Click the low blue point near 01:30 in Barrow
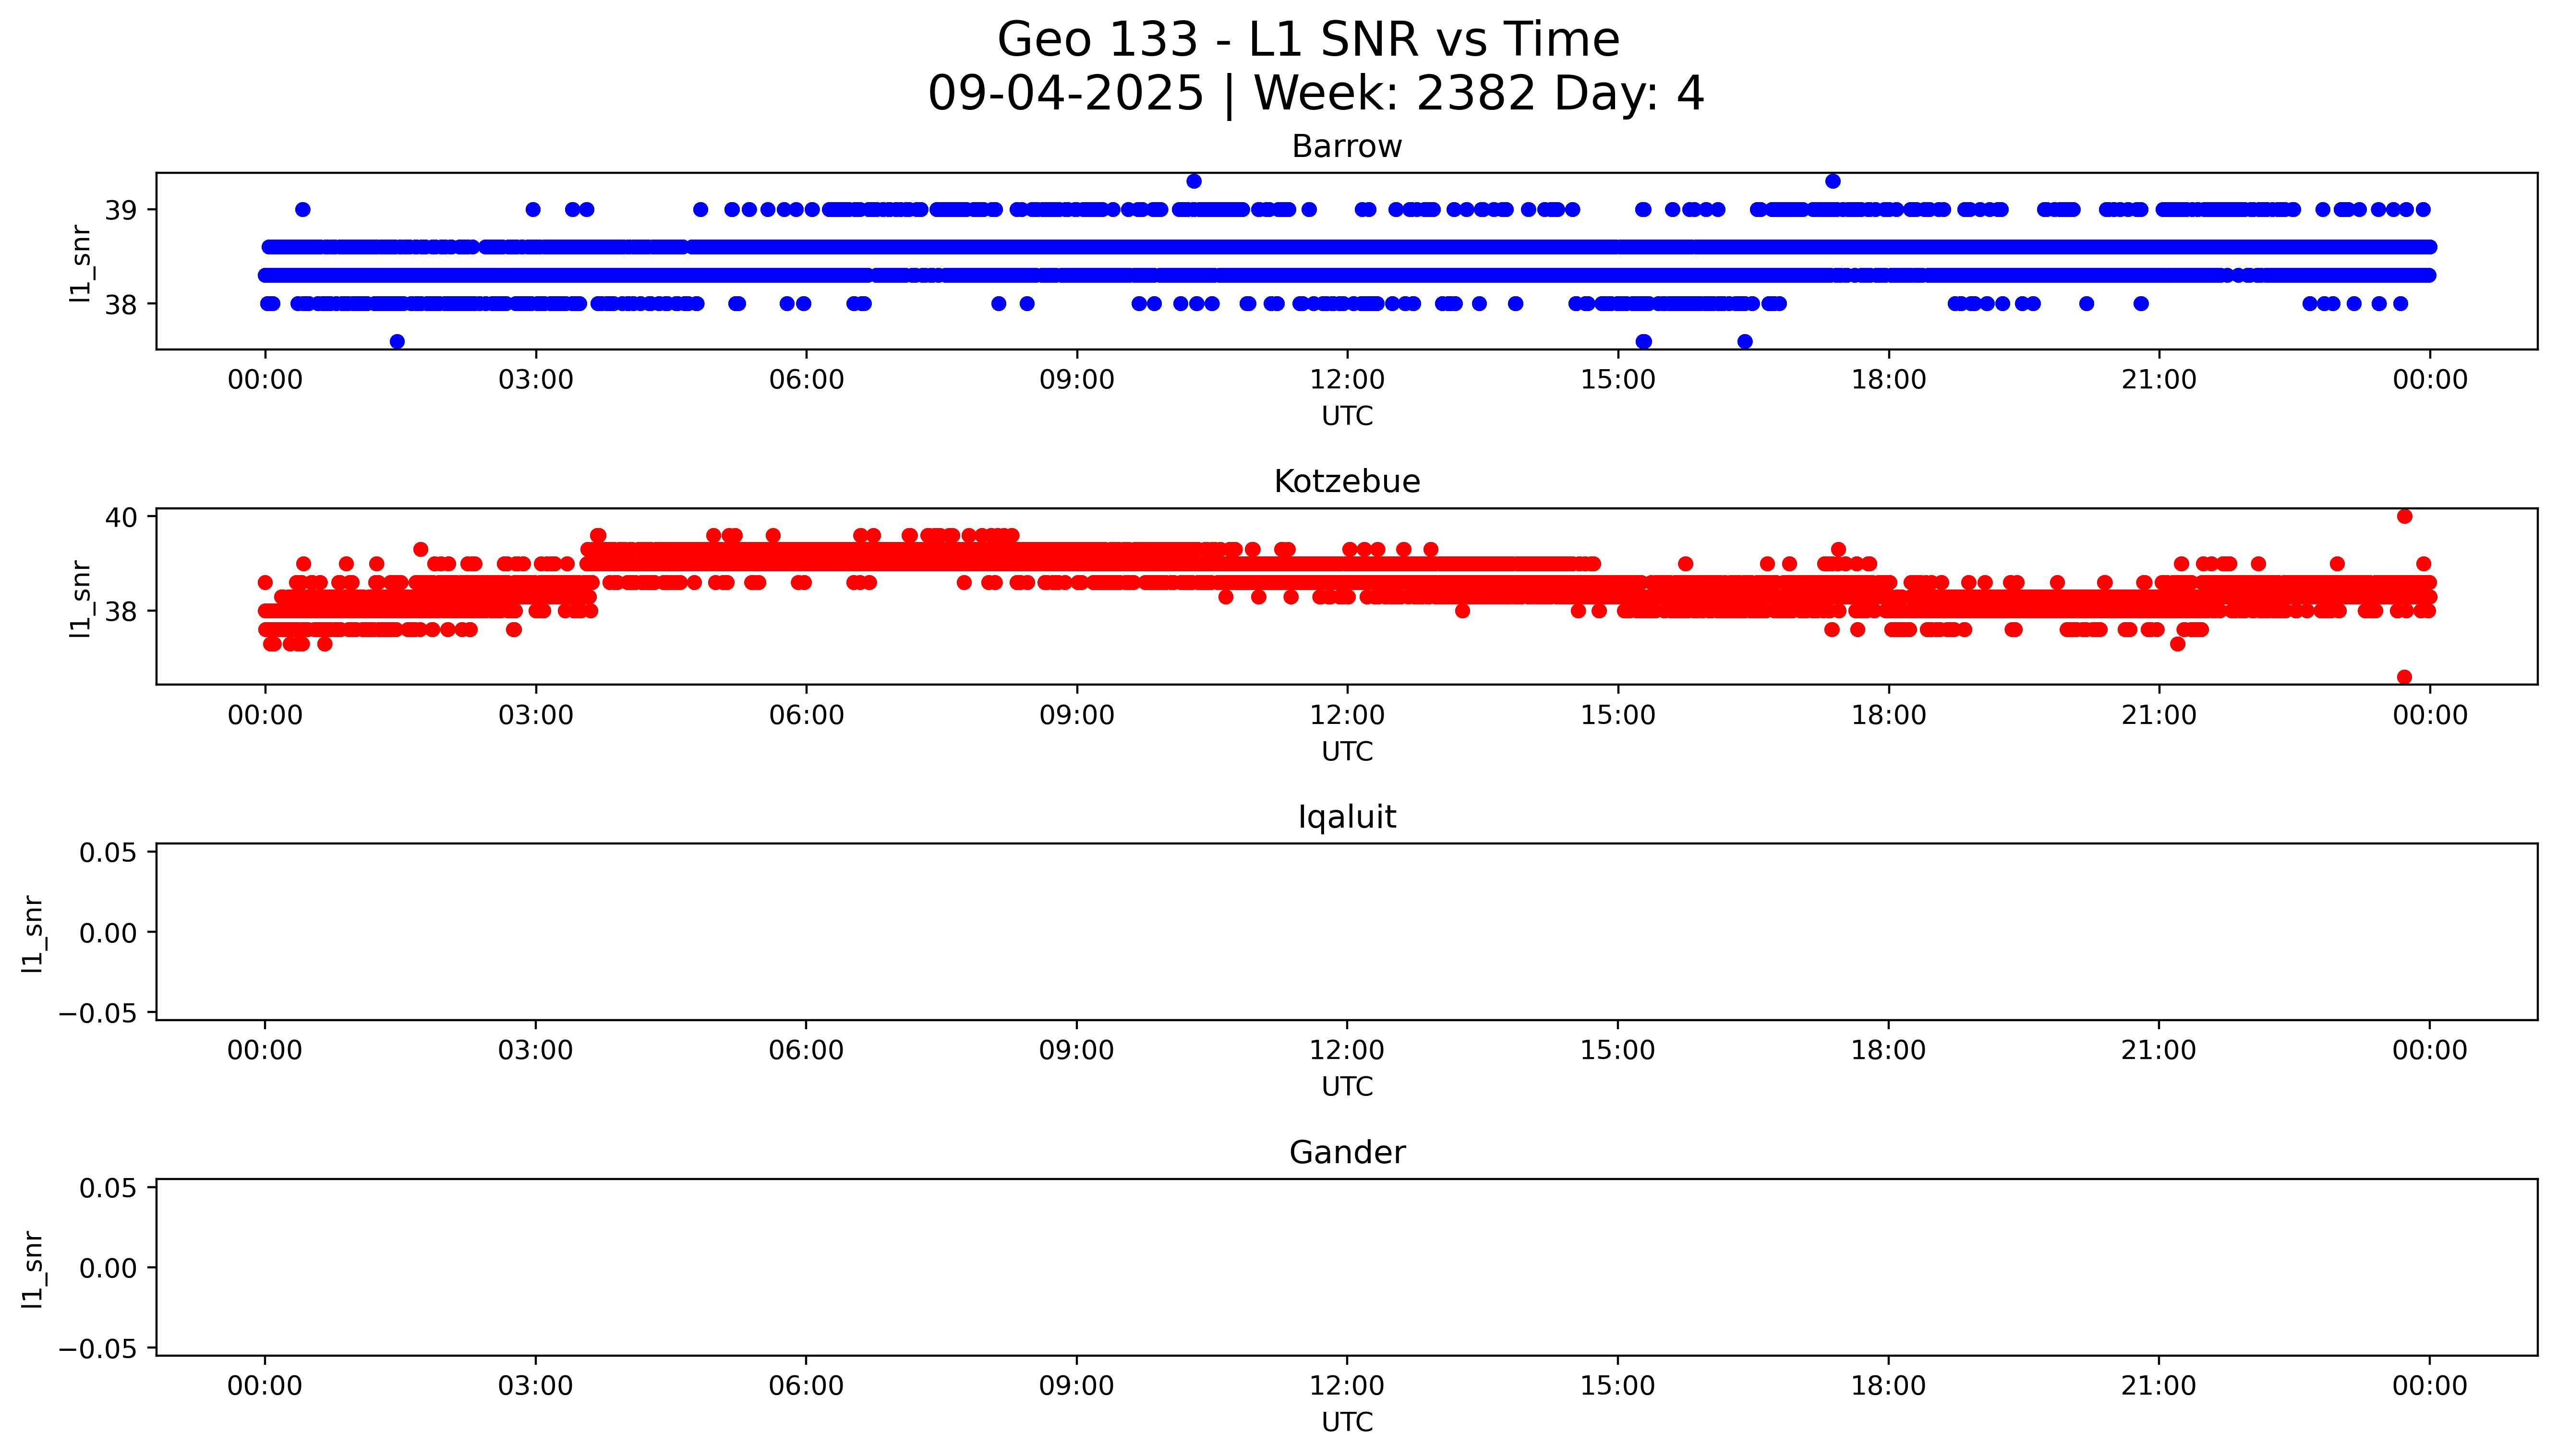The height and width of the screenshot is (1456, 2557). tap(397, 341)
